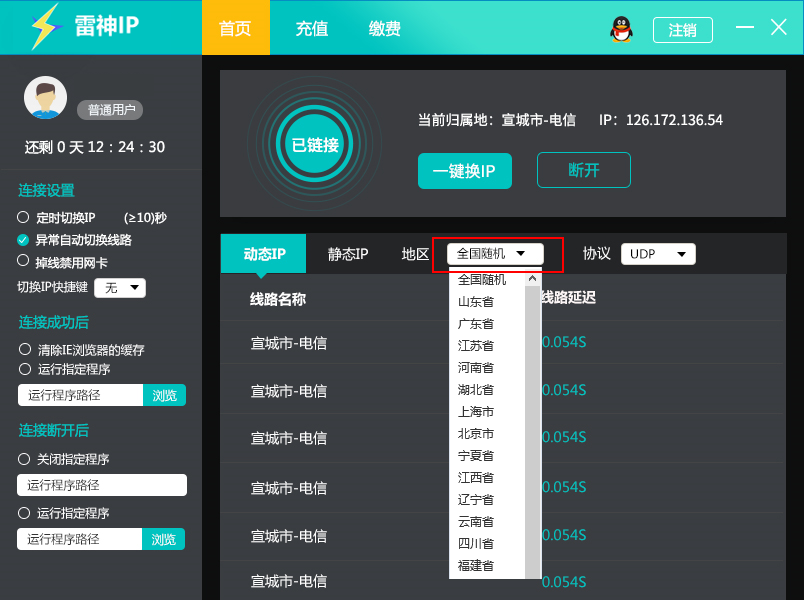Click the 普通用户 badge
This screenshot has height=600, width=804.
[x=110, y=110]
